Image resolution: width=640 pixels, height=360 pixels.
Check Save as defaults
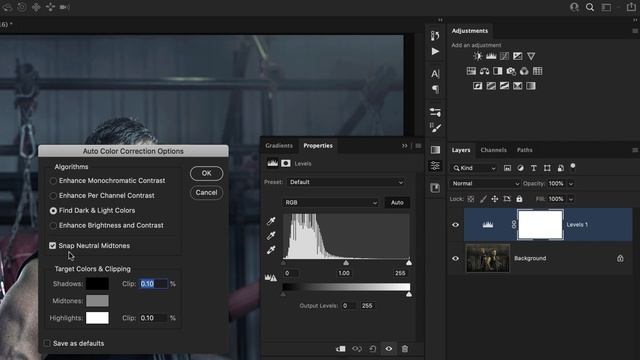point(47,343)
